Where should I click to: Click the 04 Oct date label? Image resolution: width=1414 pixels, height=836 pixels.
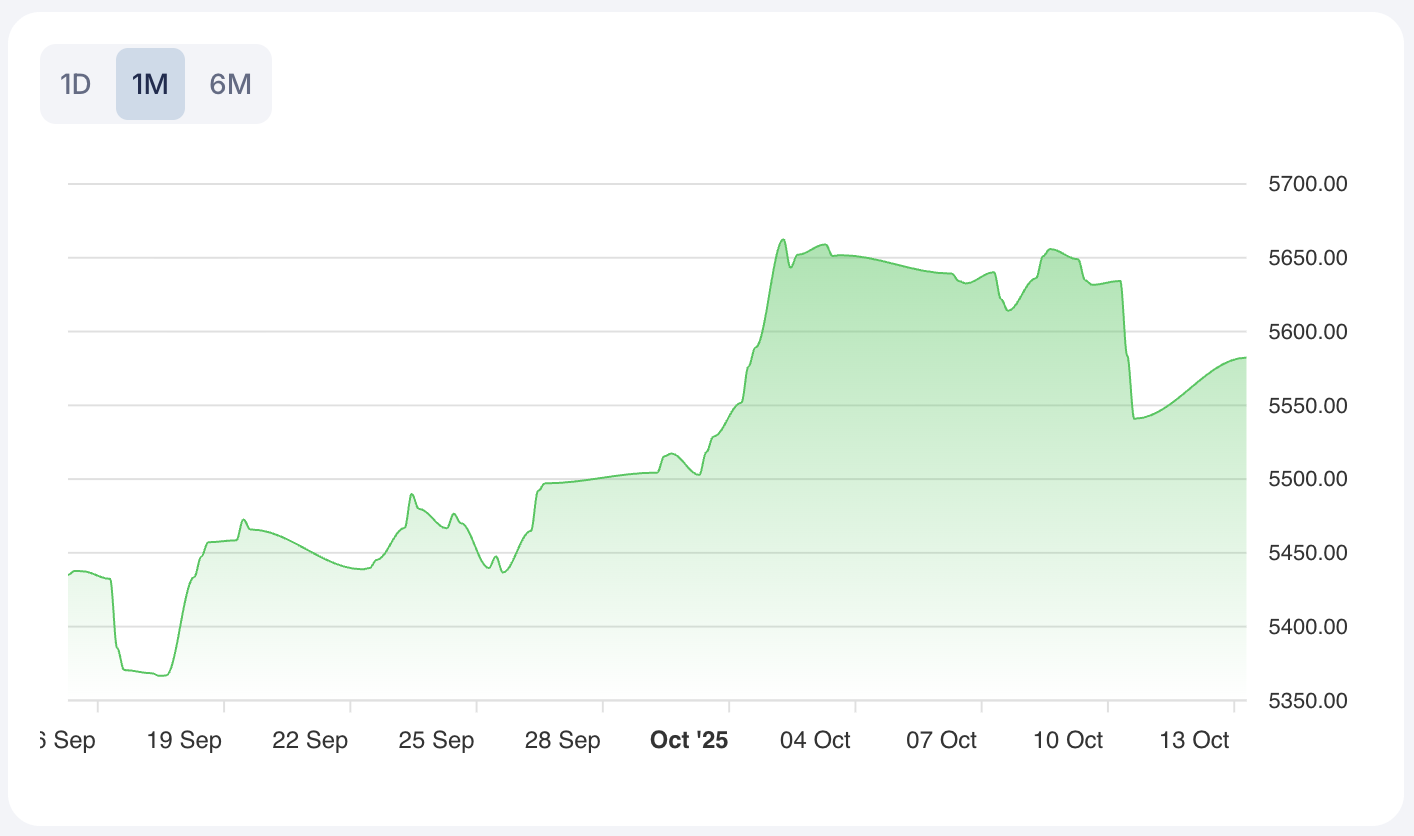[815, 741]
